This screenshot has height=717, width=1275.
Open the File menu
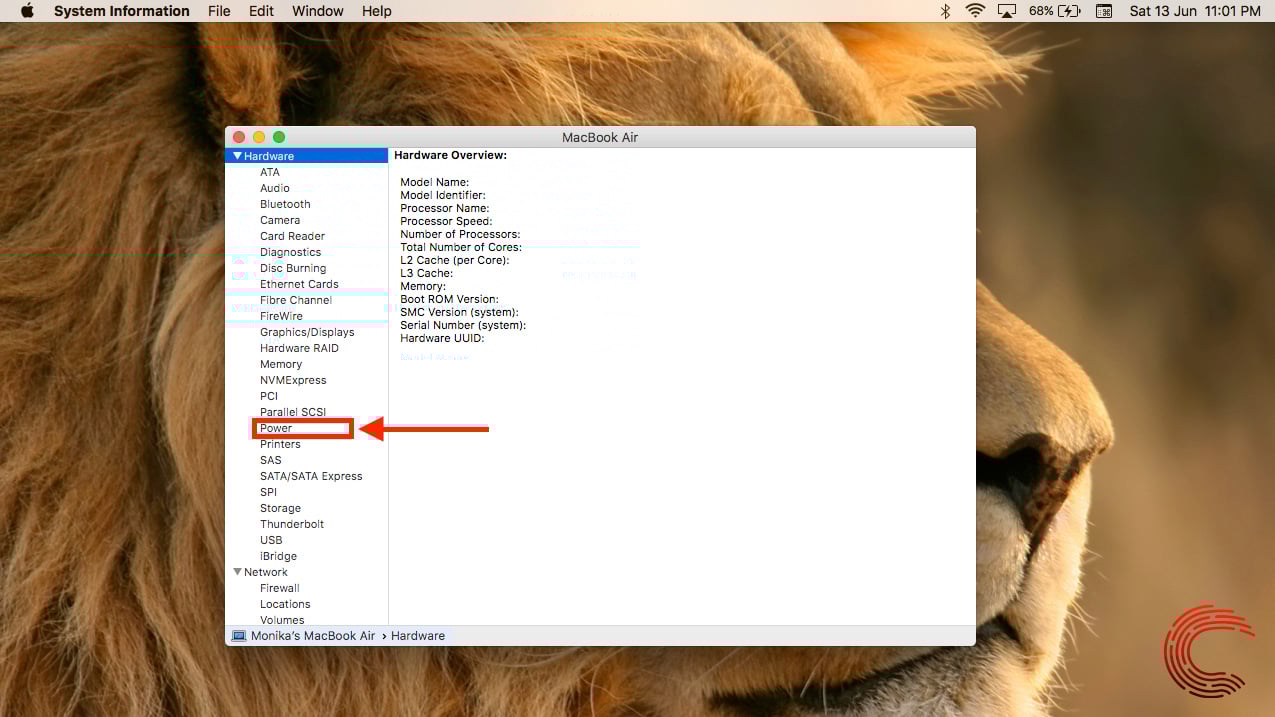click(x=219, y=11)
